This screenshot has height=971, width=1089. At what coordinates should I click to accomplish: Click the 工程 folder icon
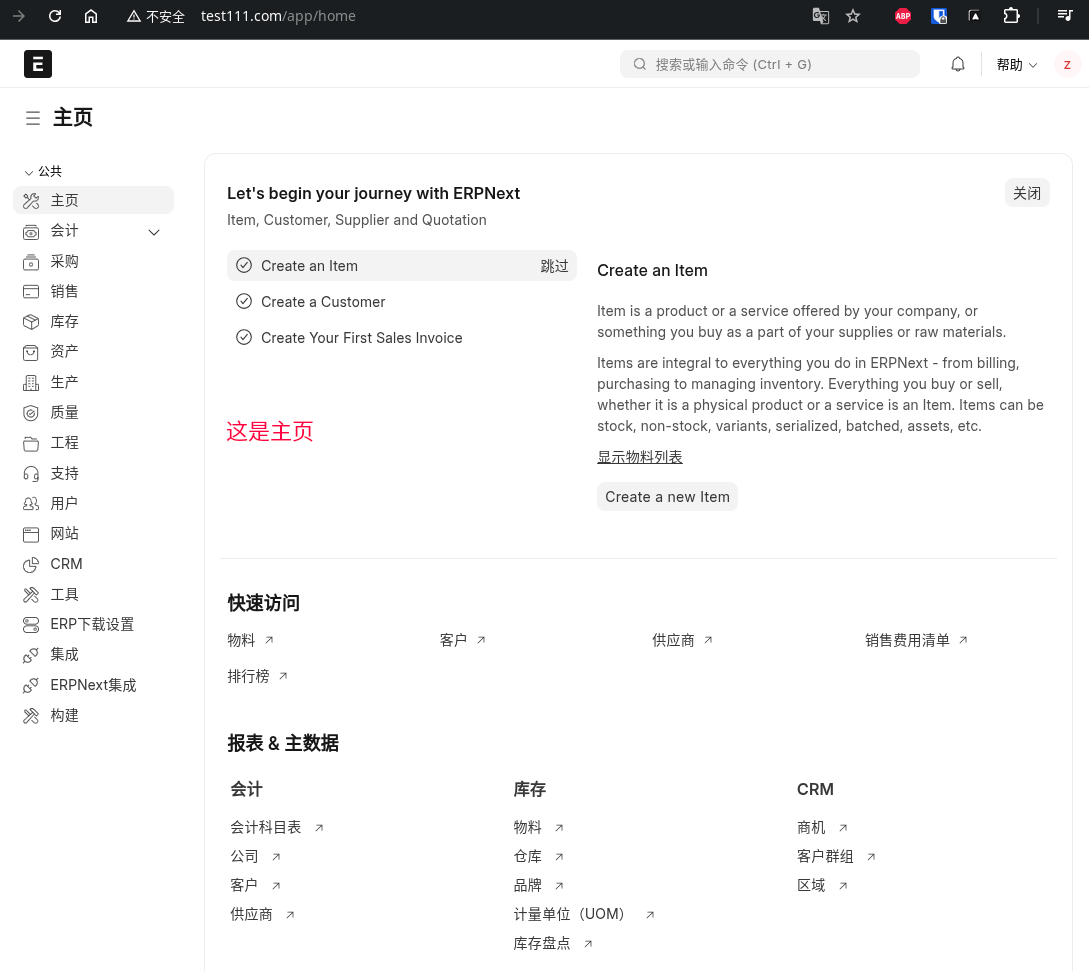[x=31, y=444]
